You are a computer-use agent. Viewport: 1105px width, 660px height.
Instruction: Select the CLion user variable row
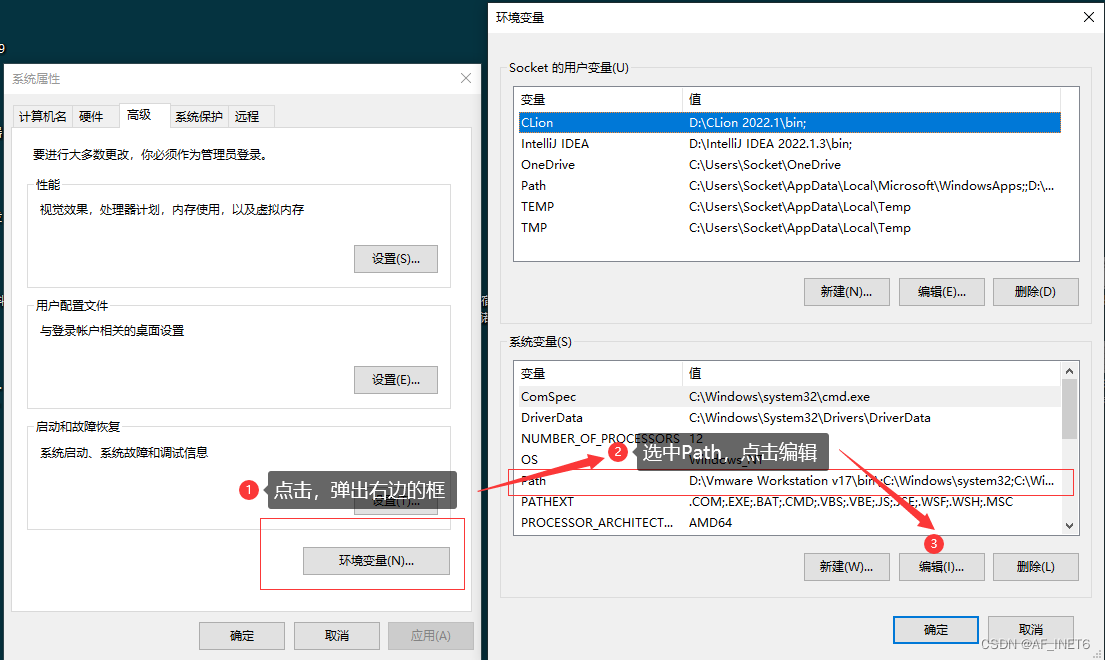pos(789,123)
